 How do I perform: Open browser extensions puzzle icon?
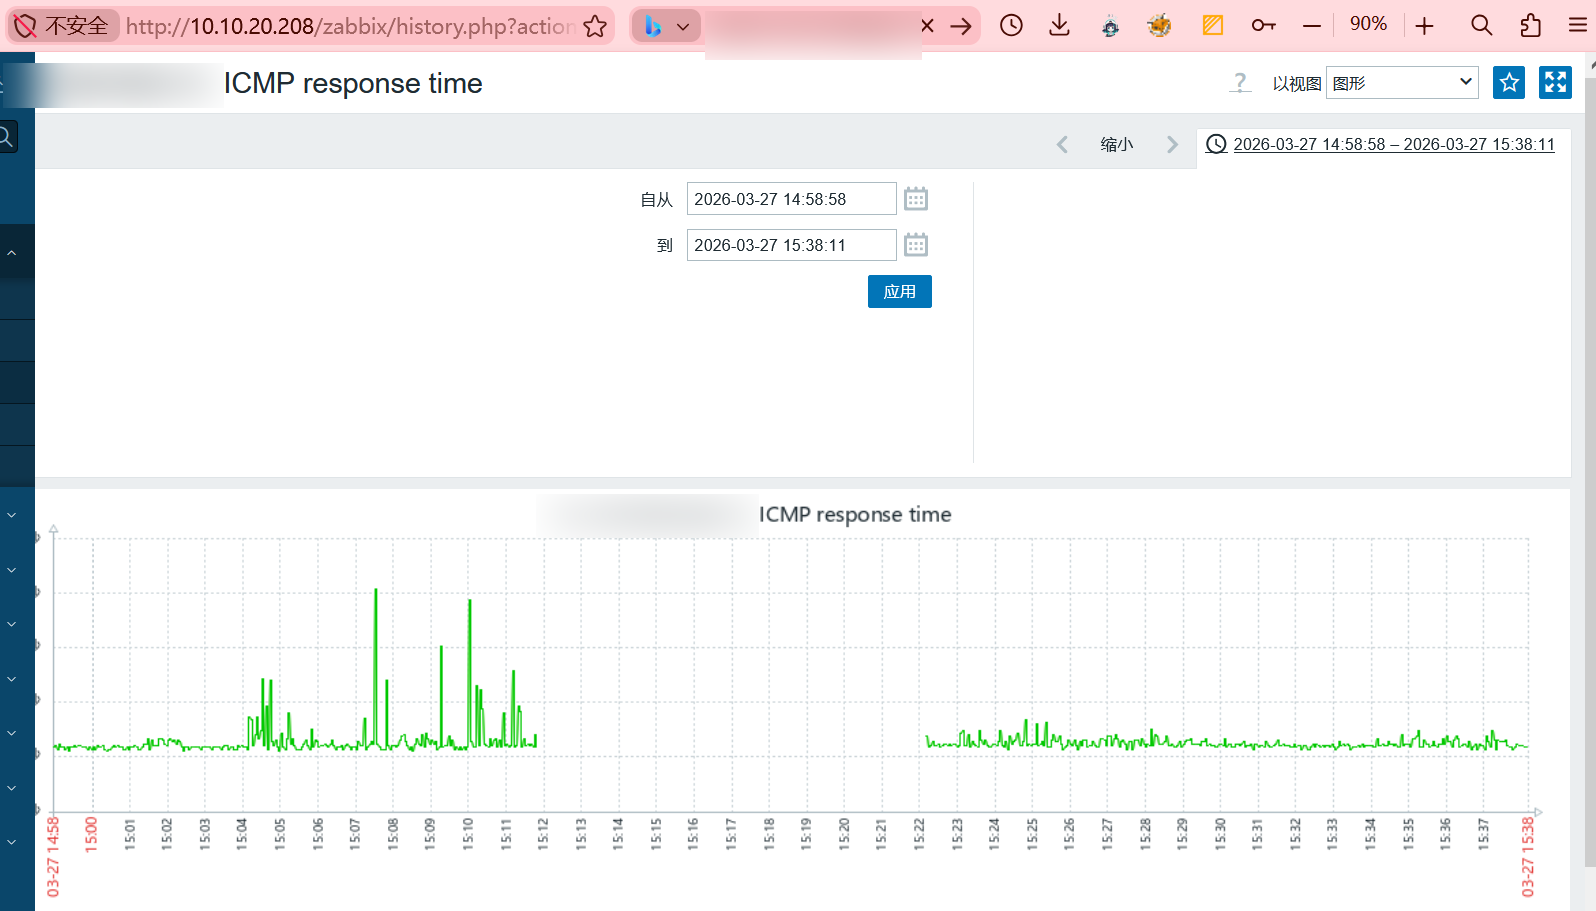click(1530, 26)
